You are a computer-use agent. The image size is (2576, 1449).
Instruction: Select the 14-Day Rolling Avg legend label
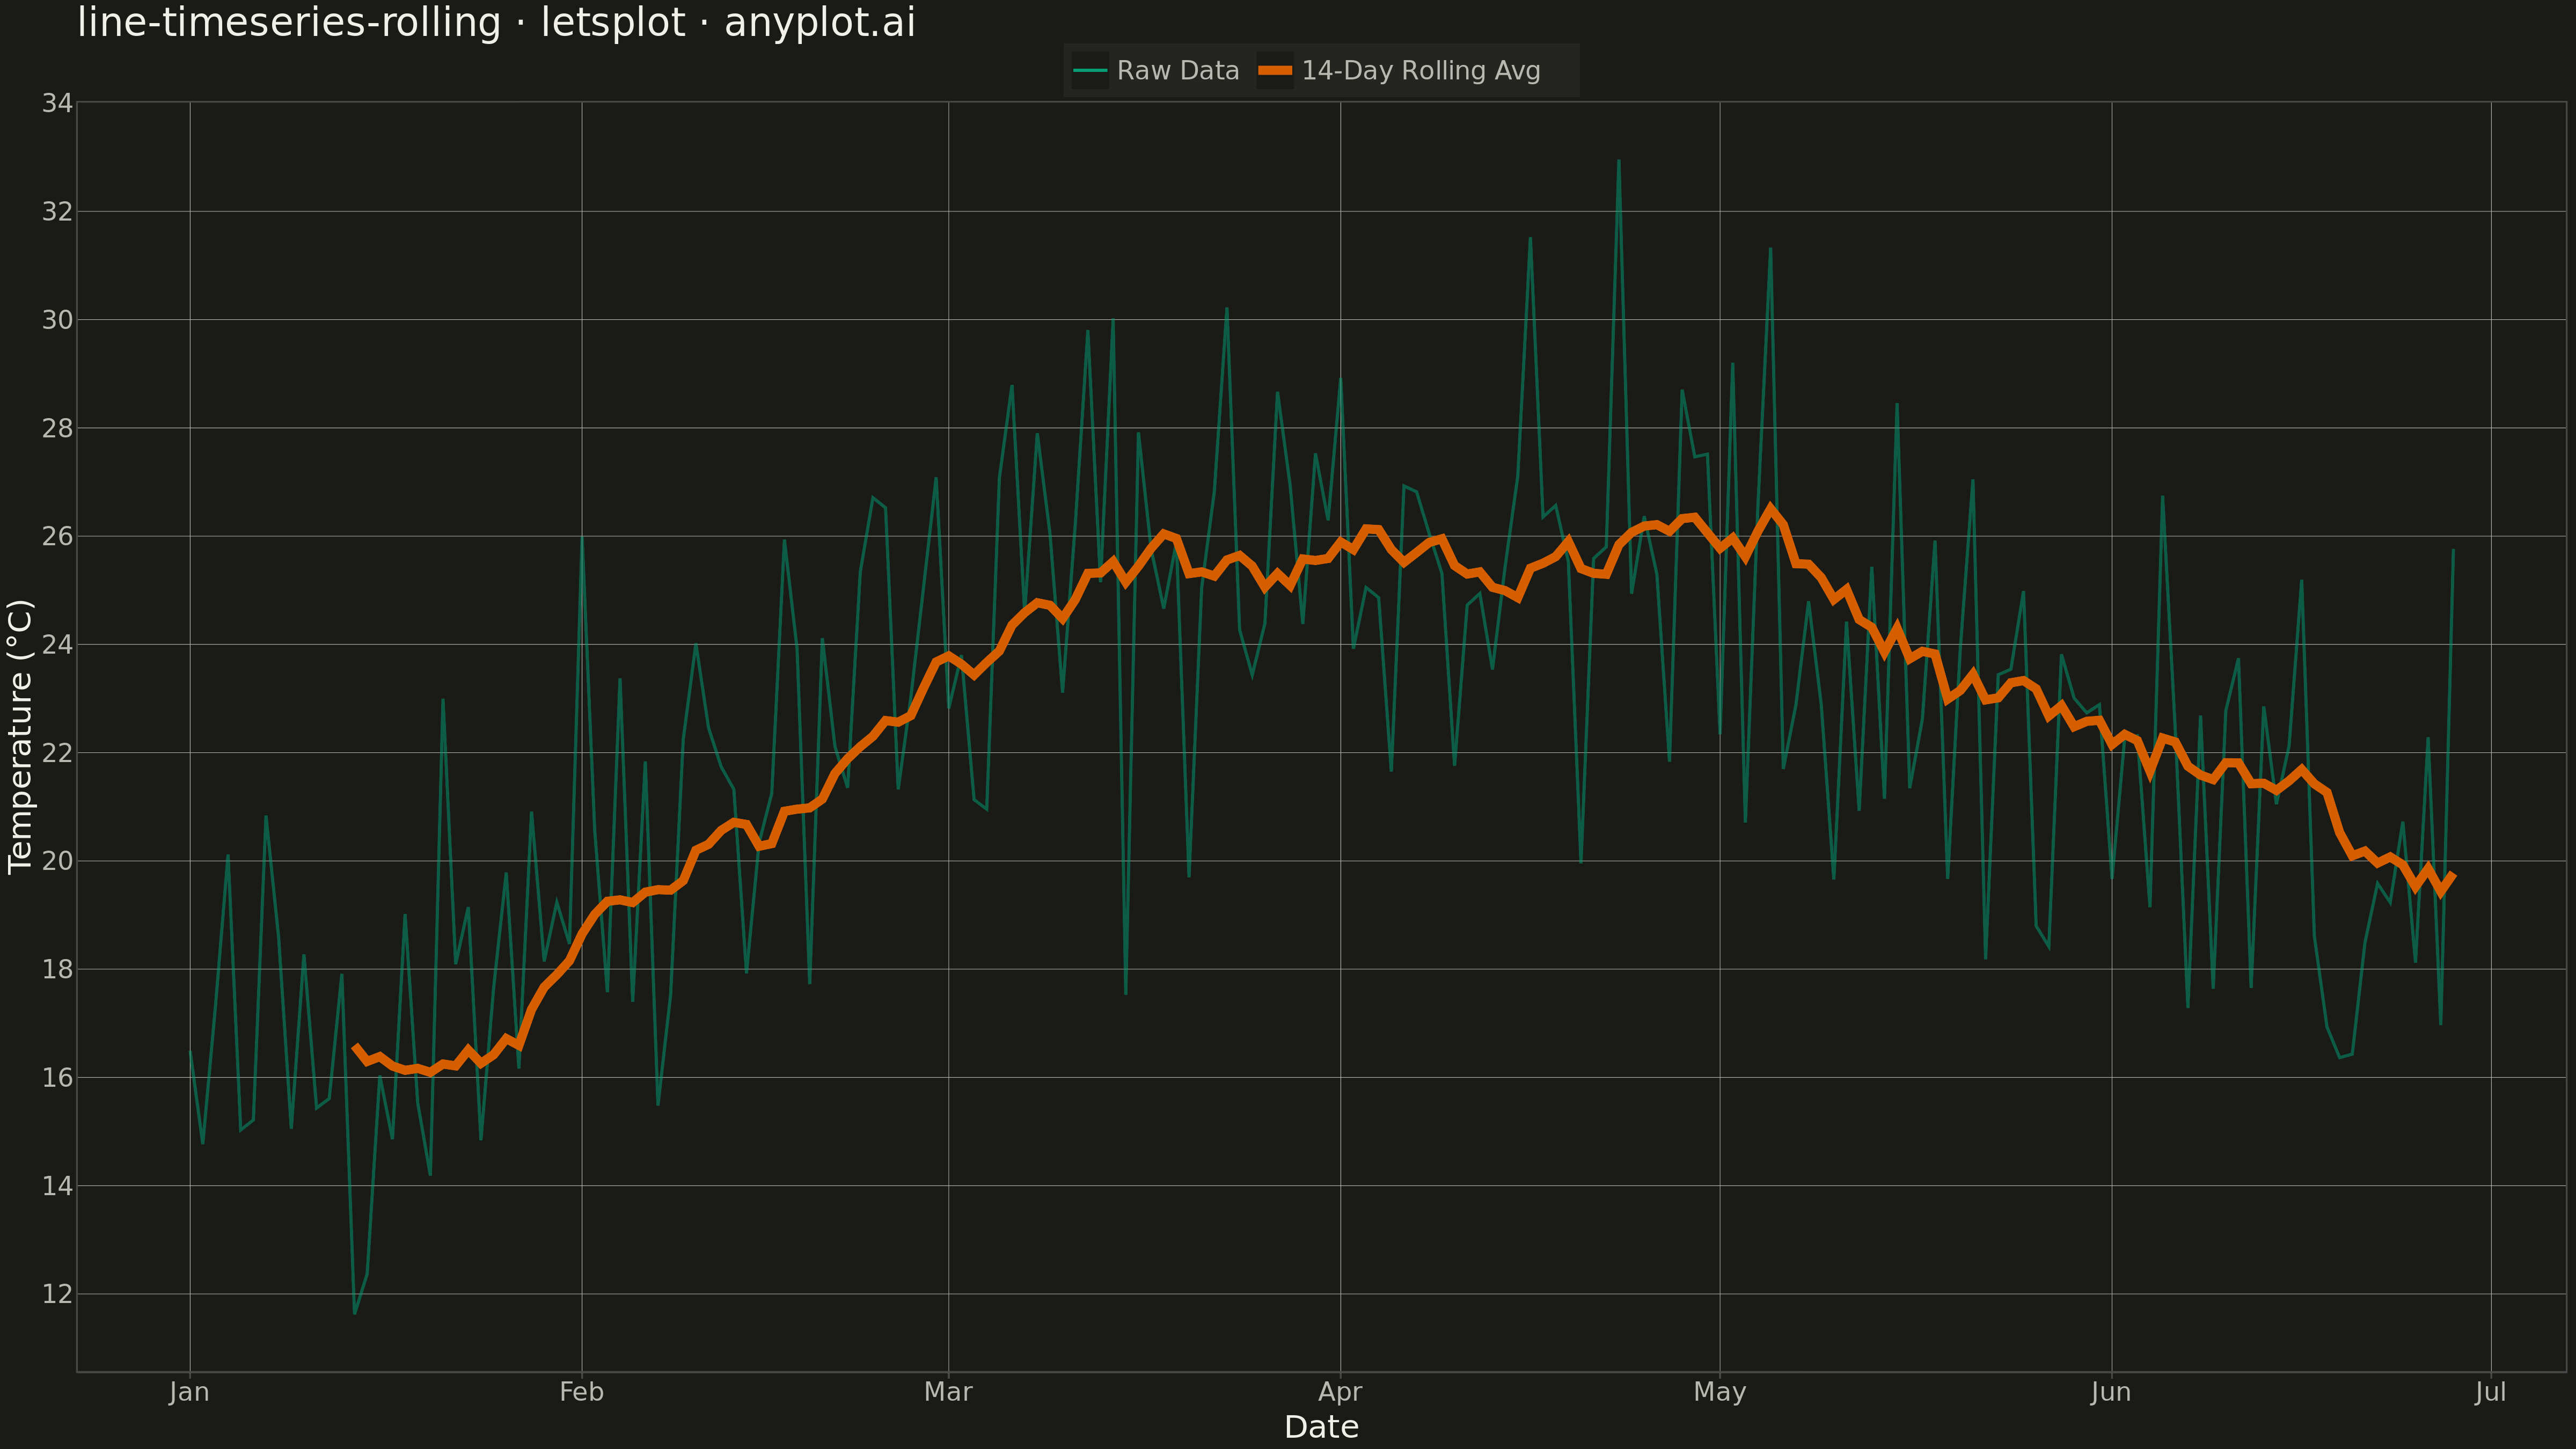[x=1421, y=71]
